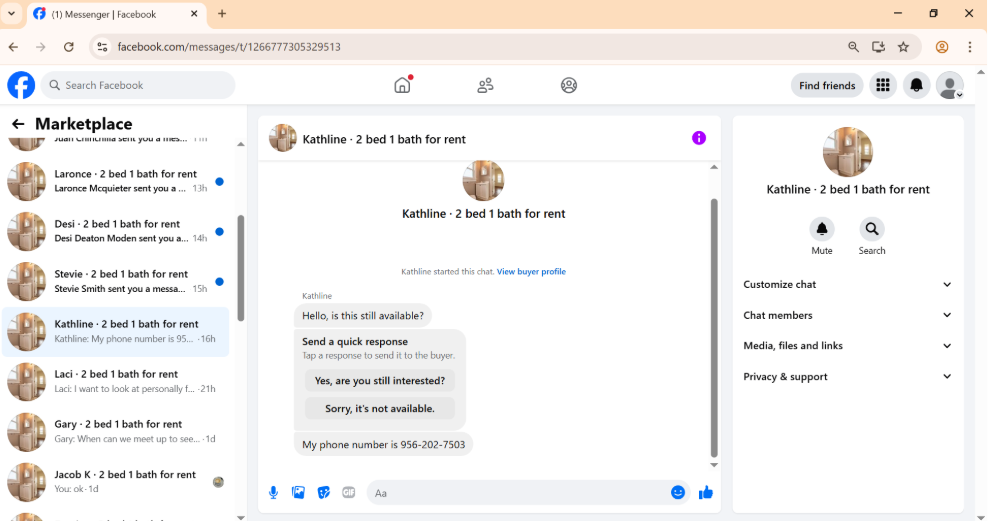Record a voice clip with microphone
This screenshot has width=988, height=521.
click(x=273, y=493)
